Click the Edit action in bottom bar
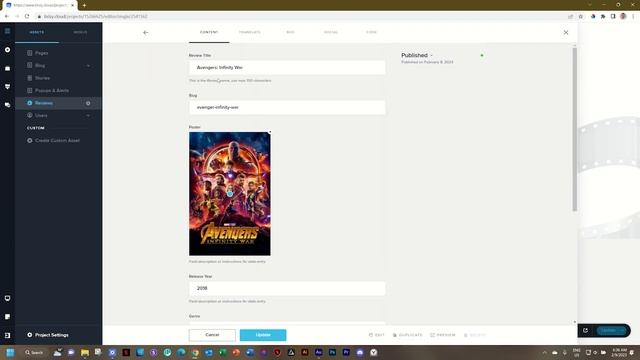The height and width of the screenshot is (360, 640). pos(377,335)
